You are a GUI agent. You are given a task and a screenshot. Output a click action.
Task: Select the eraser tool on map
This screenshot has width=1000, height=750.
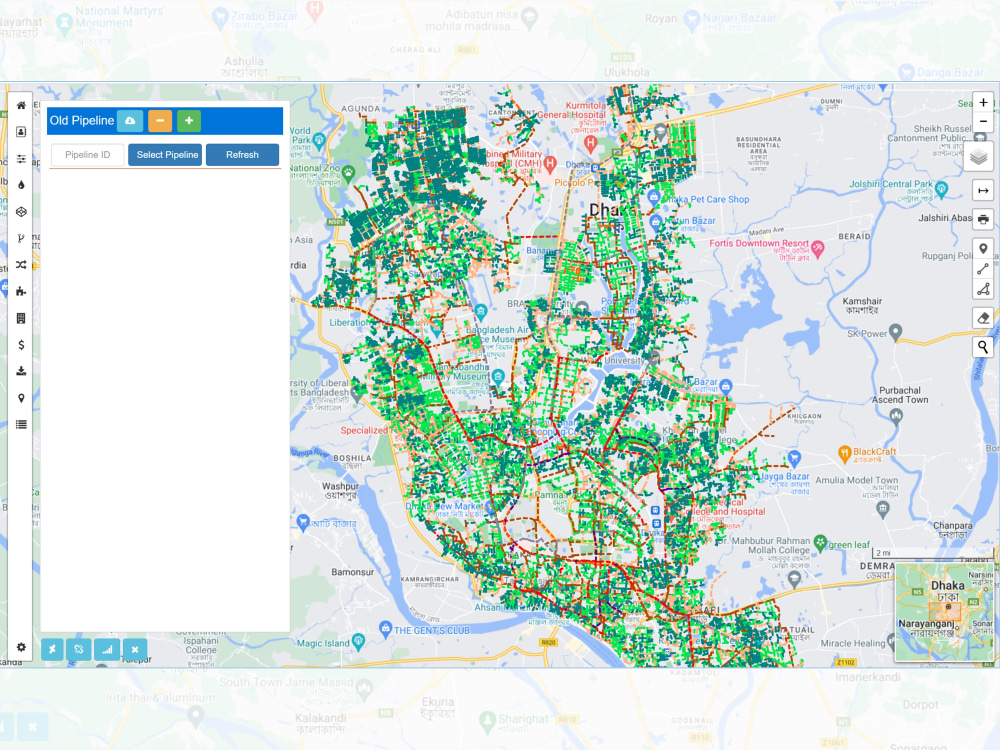983,318
